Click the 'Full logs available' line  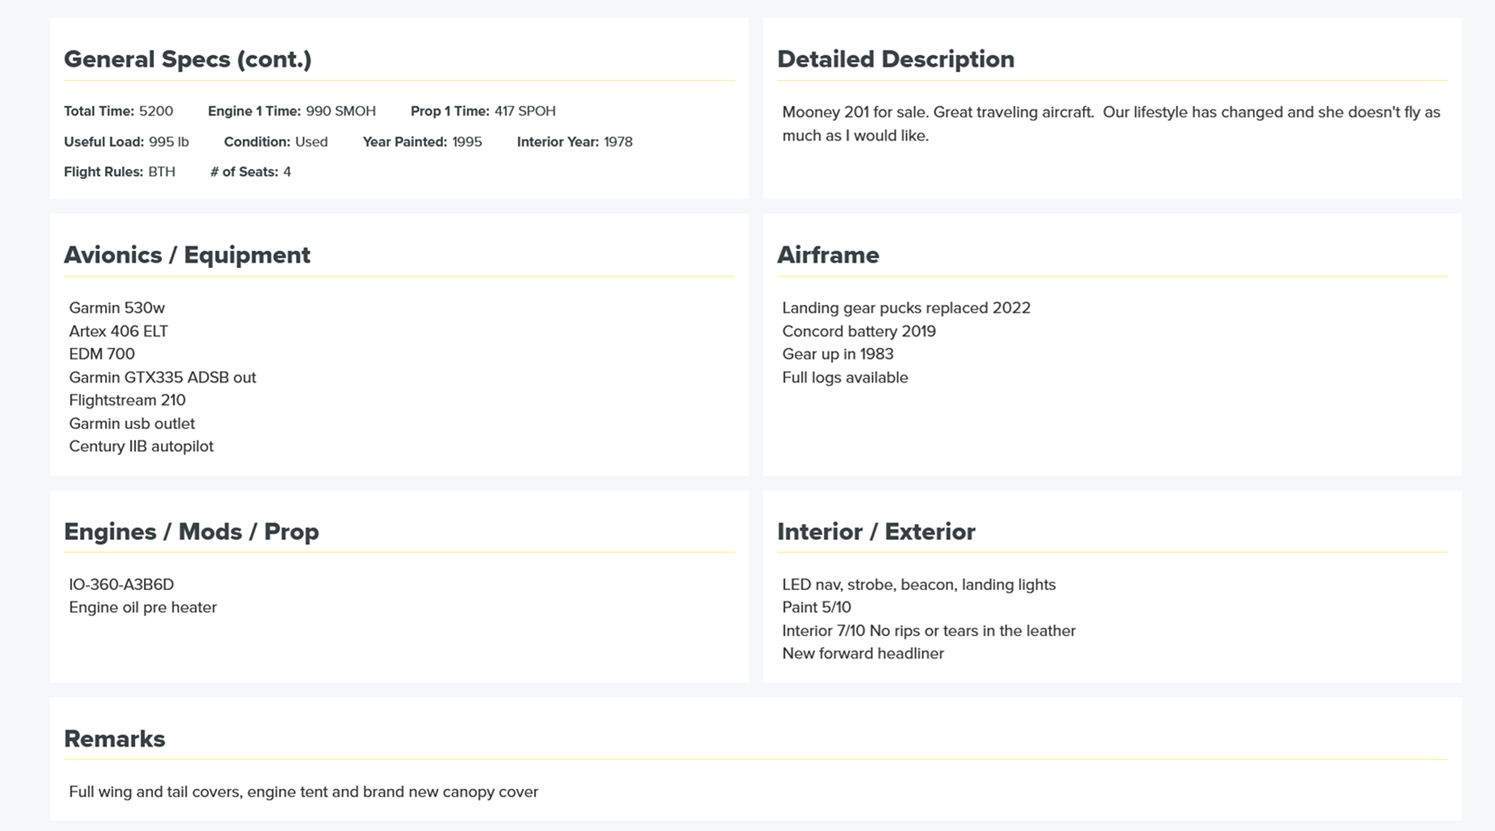point(845,377)
